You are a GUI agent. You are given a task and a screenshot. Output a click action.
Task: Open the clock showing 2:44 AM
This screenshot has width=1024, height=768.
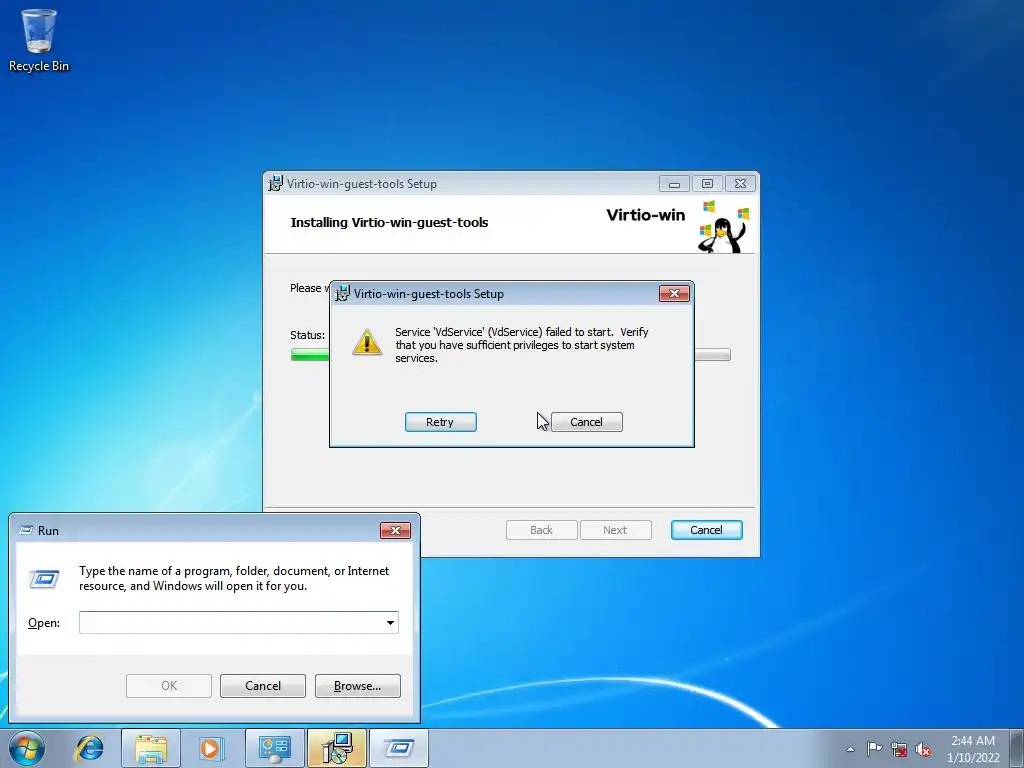(973, 748)
